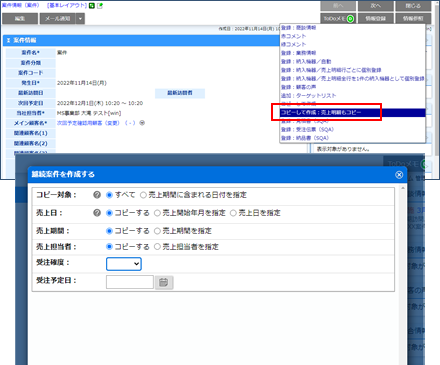Choose コピーして作成：売上明細もコピー menu item
The height and width of the screenshot is (365, 440).
[353, 113]
